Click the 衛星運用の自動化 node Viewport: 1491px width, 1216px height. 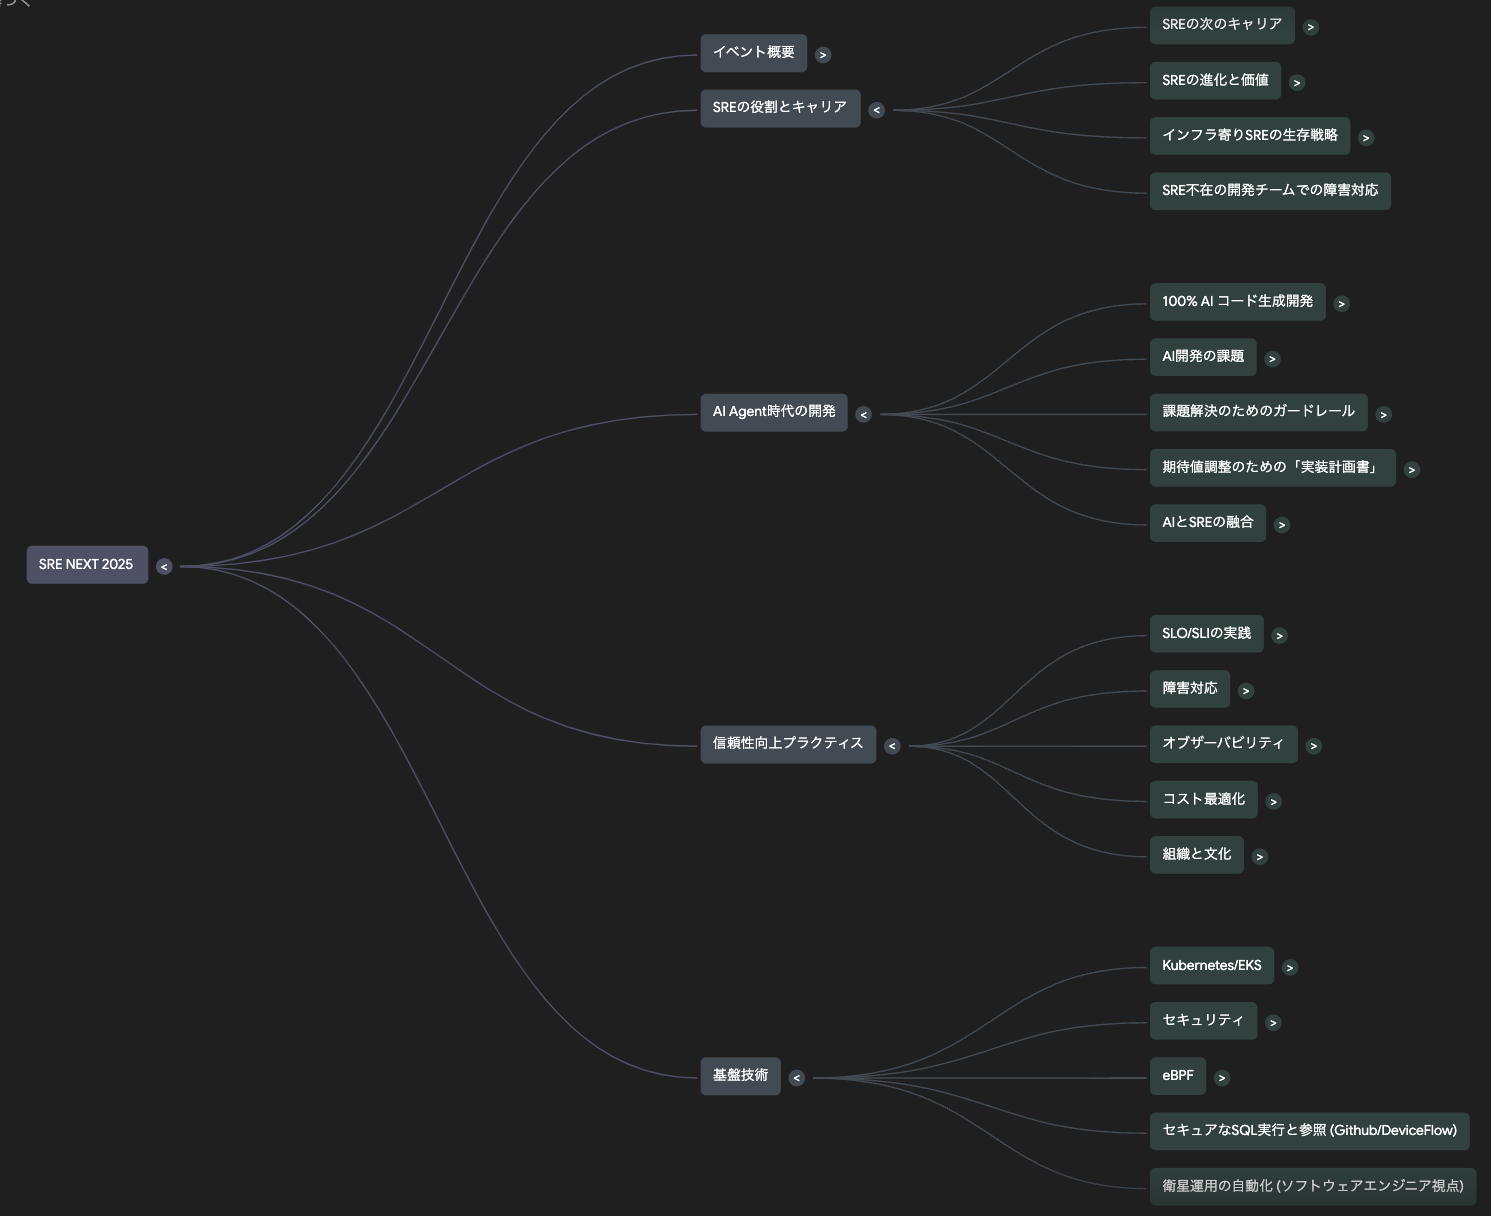coord(1311,1186)
